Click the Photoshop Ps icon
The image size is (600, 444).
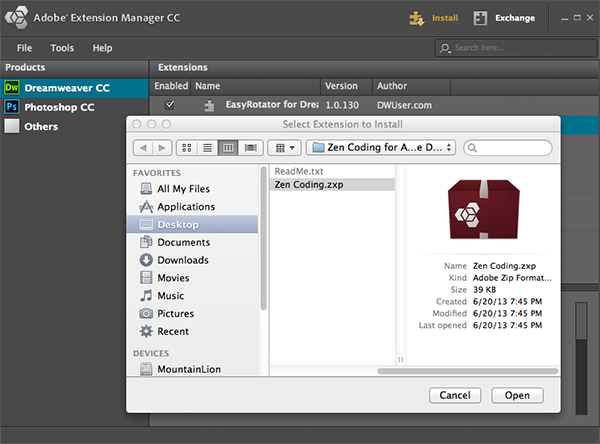(x=11, y=107)
